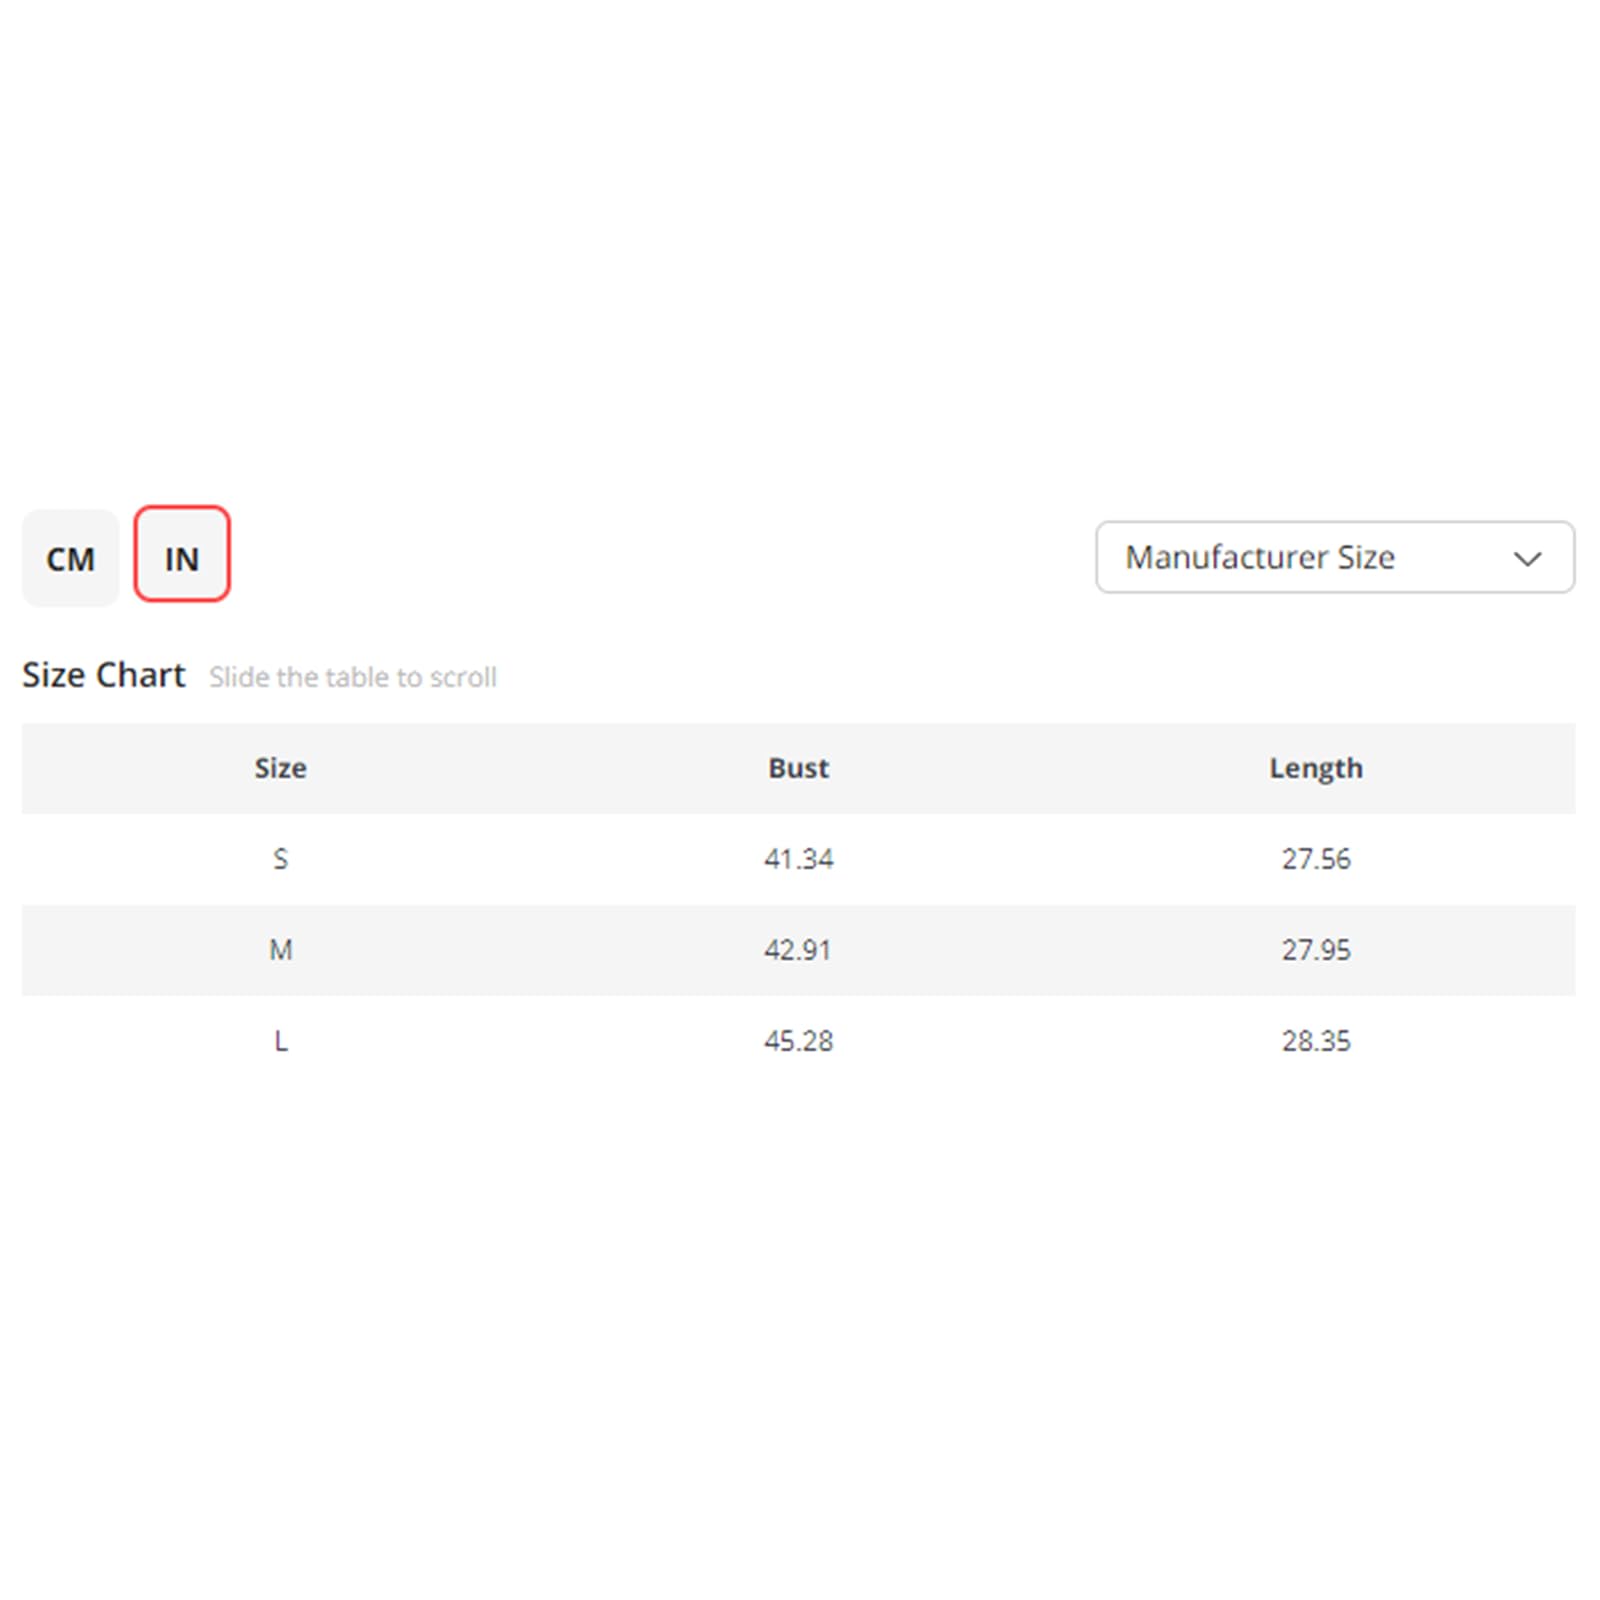Click the Length column header

point(1316,769)
